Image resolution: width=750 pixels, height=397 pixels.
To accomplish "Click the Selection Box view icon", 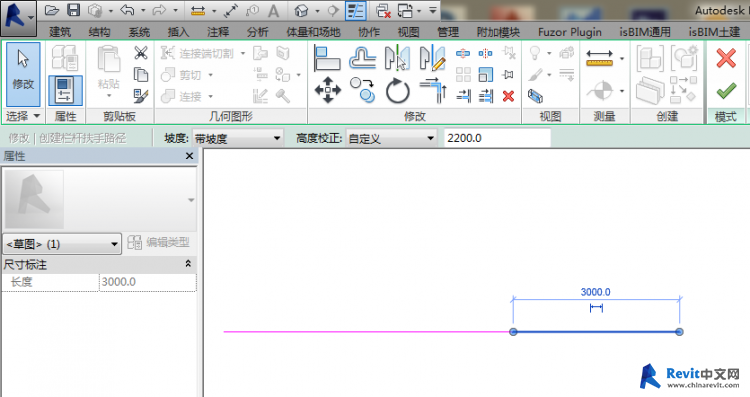I will [x=535, y=96].
